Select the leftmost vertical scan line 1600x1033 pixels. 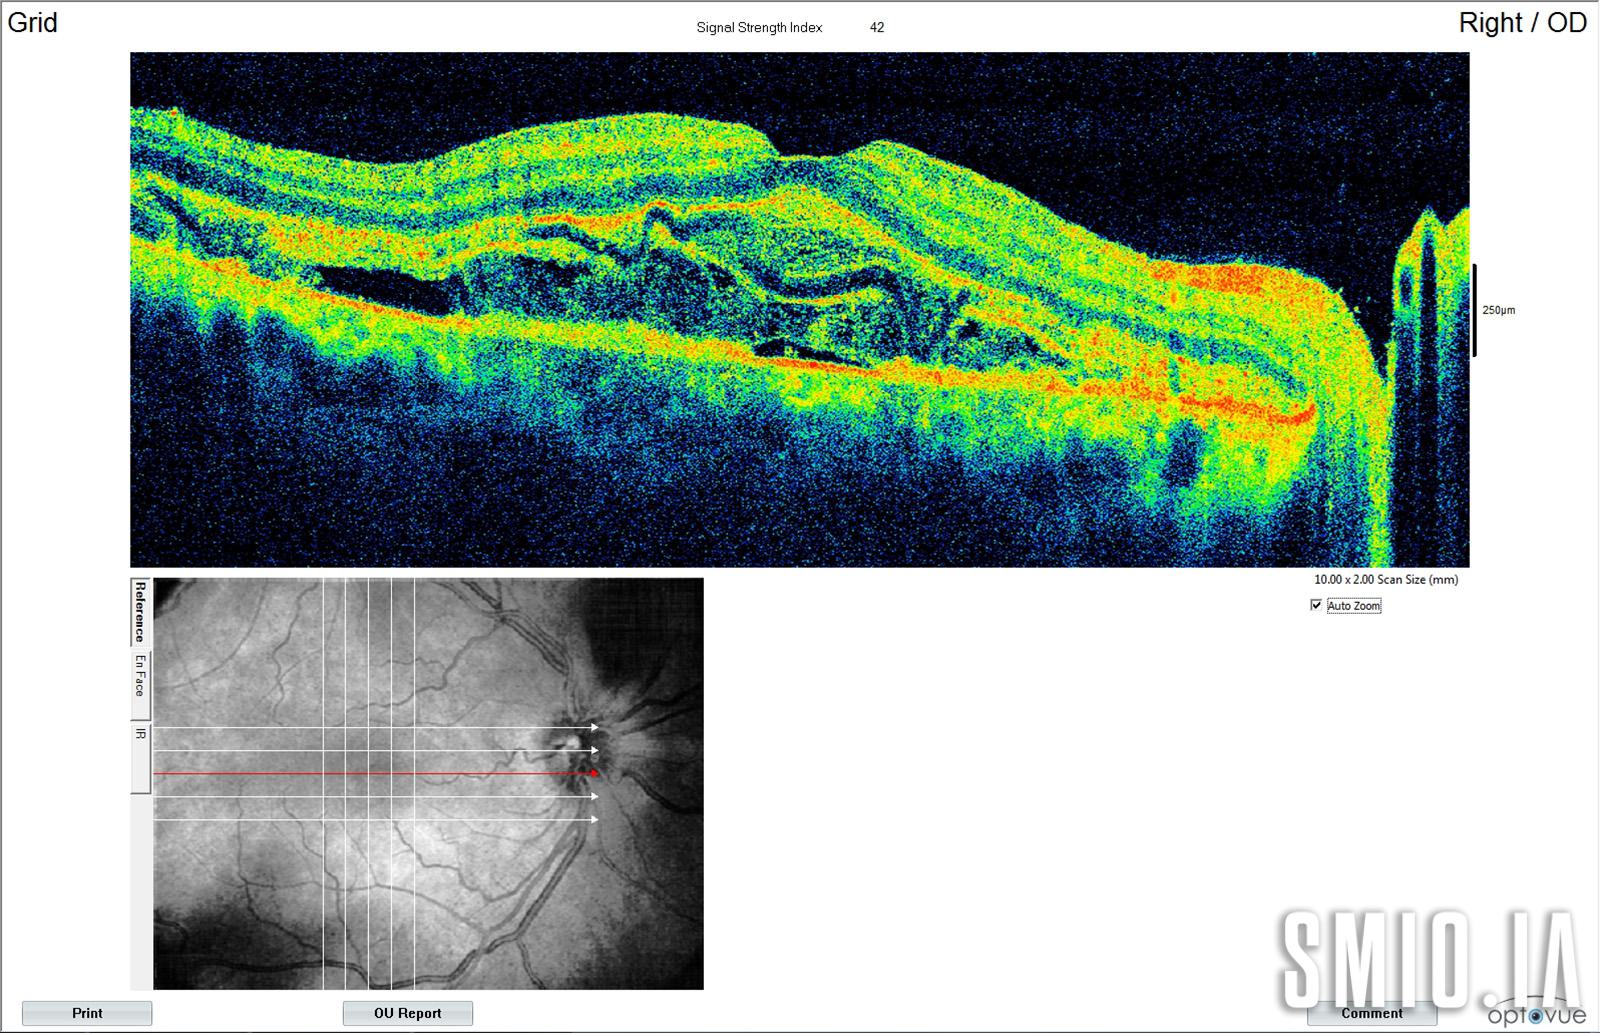pyautogui.click(x=323, y=900)
